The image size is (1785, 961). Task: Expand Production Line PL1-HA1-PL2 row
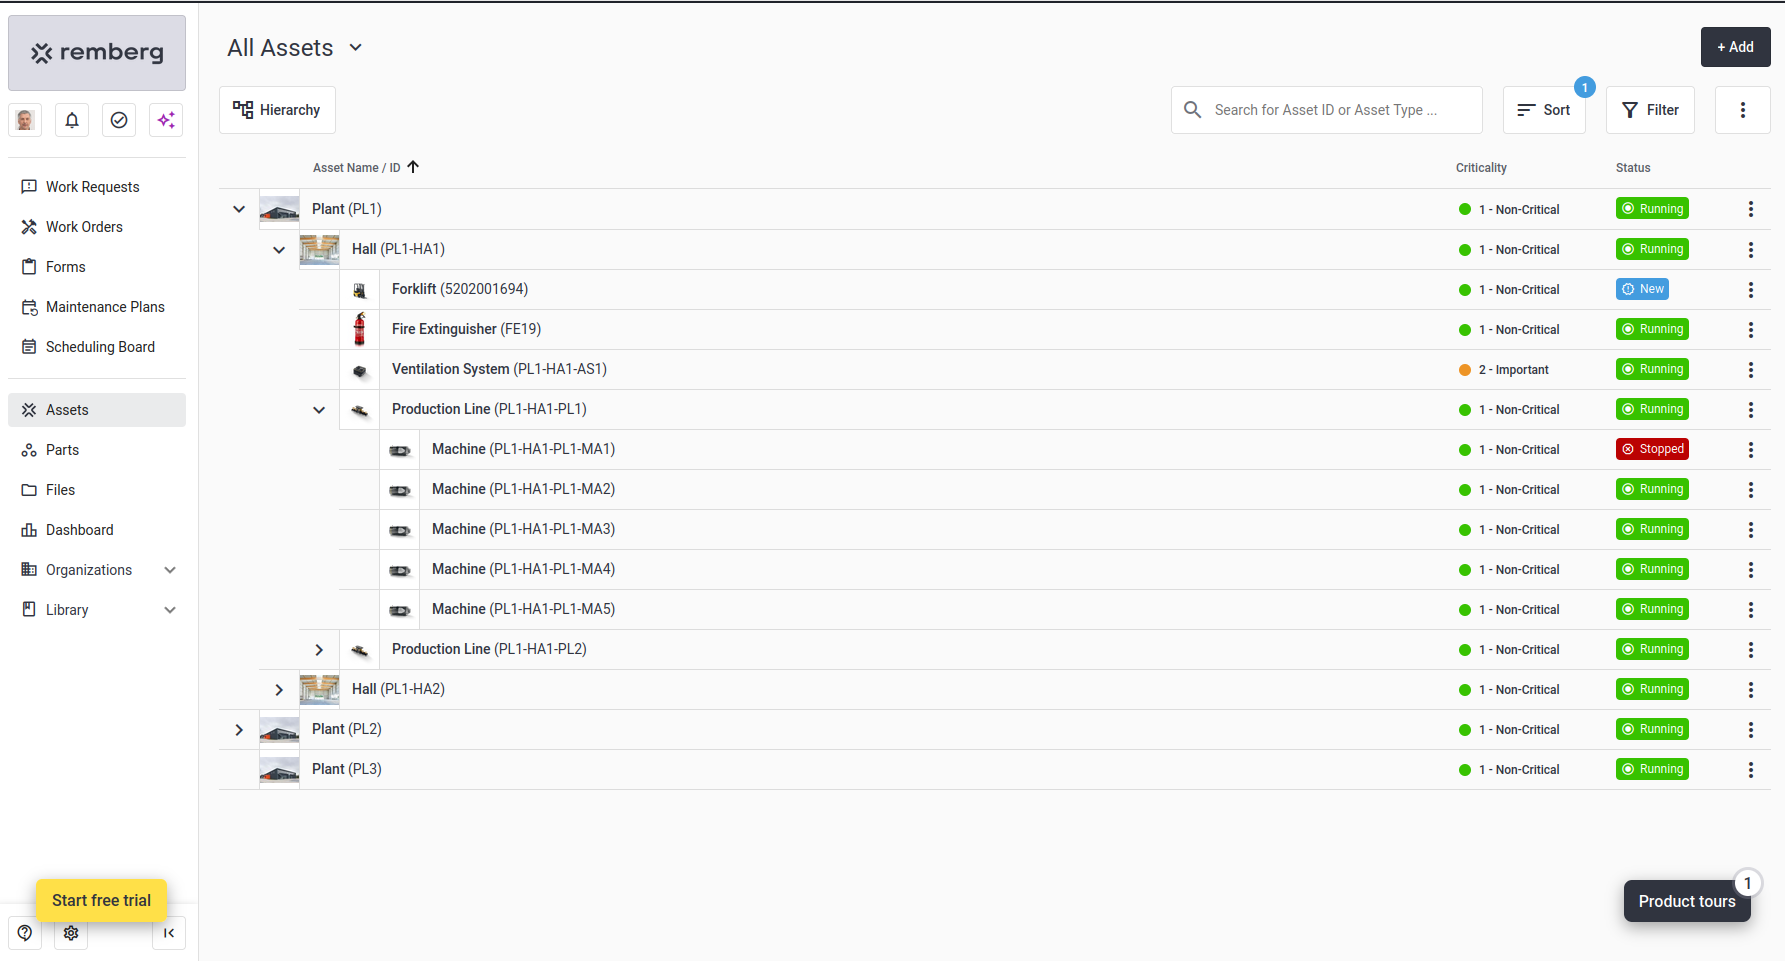pyautogui.click(x=319, y=650)
